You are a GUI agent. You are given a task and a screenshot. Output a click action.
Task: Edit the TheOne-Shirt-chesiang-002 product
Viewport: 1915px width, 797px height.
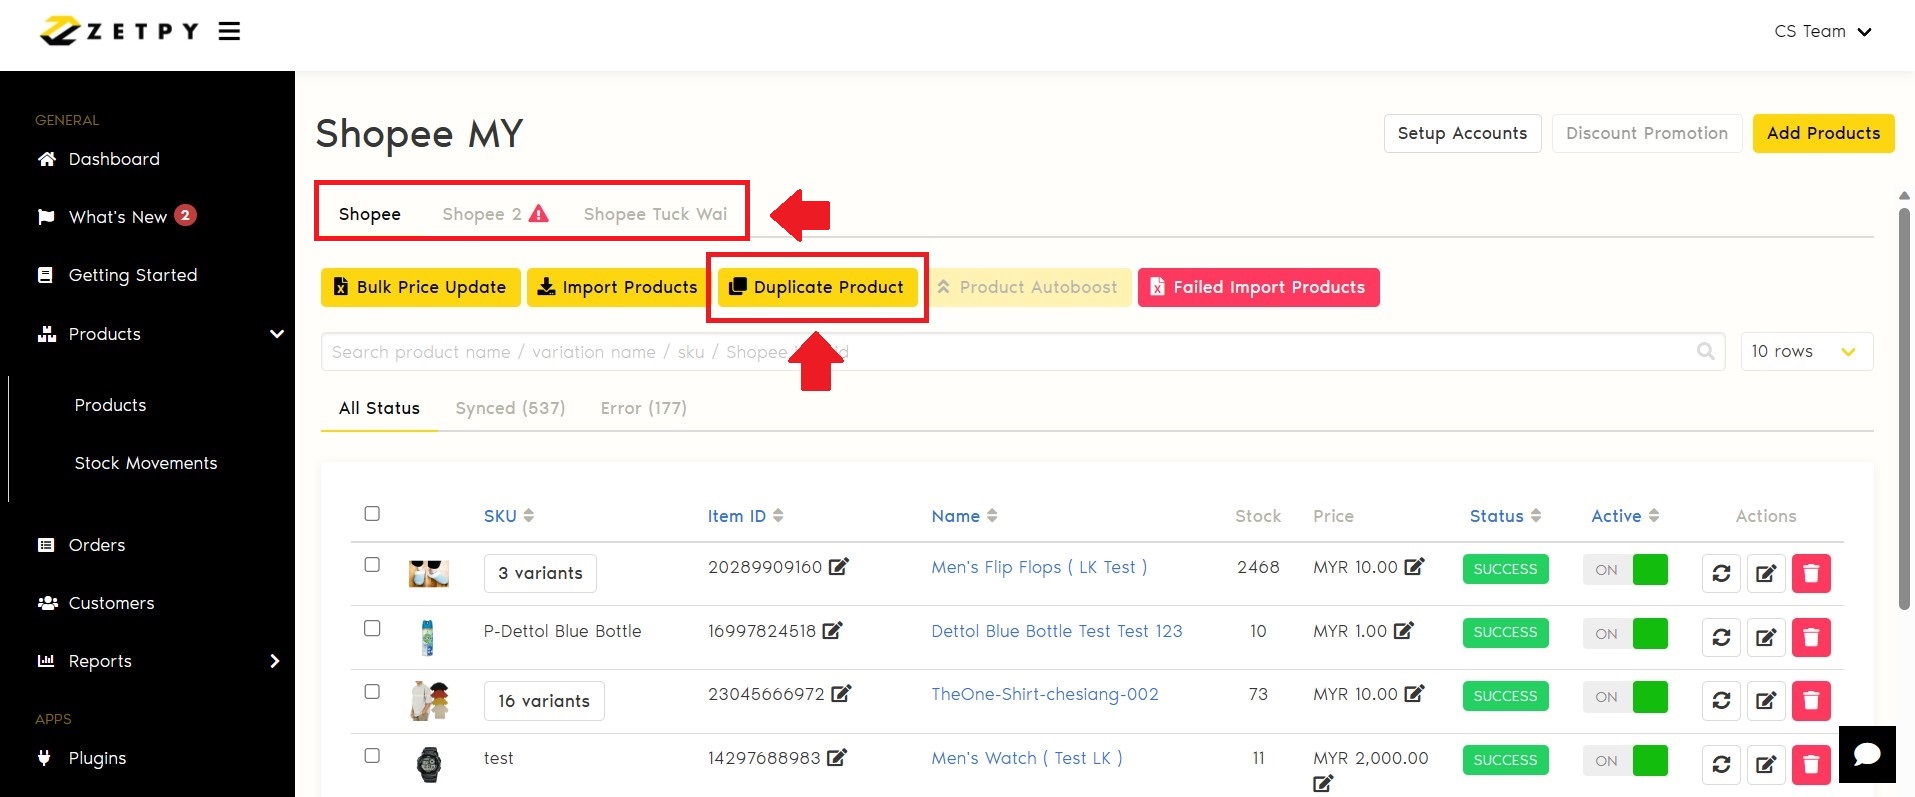click(x=1766, y=701)
